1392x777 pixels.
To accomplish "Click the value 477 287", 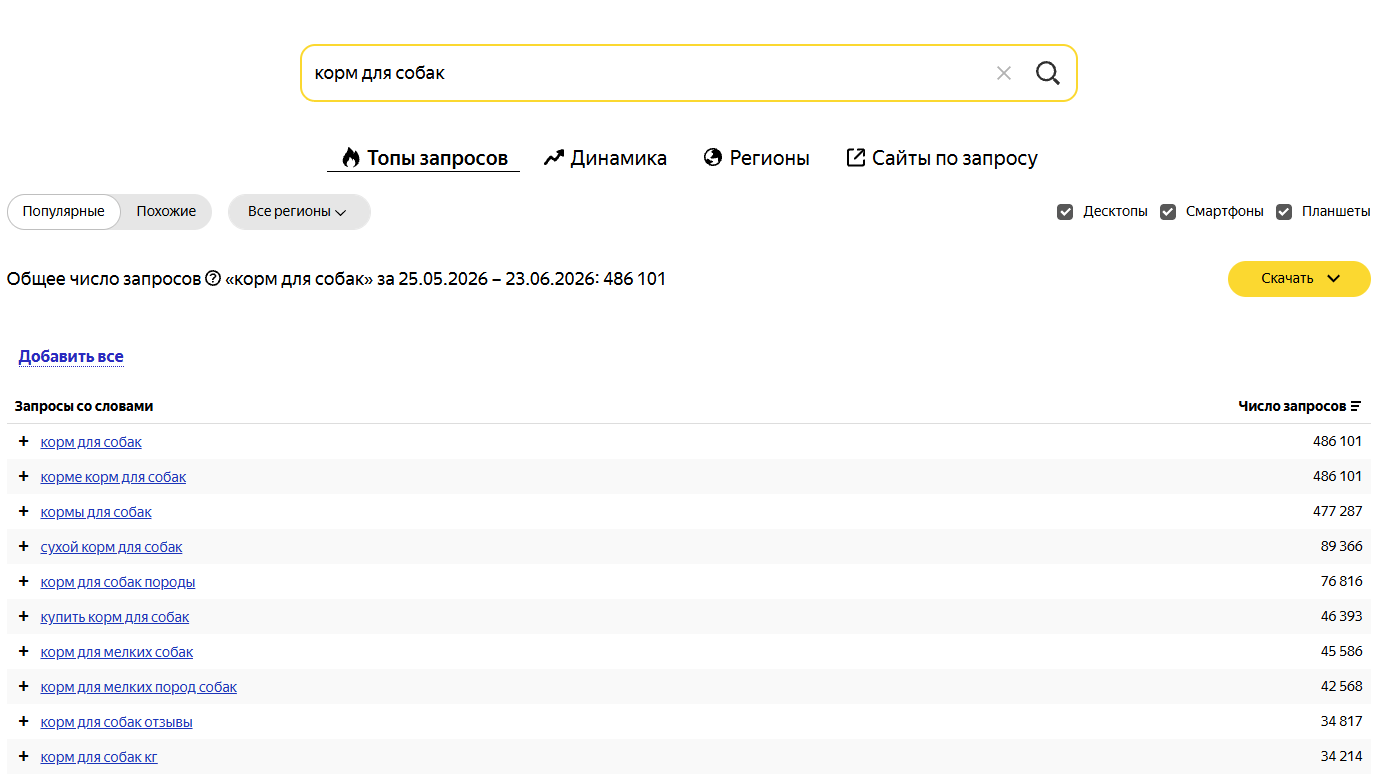I will coord(1337,511).
